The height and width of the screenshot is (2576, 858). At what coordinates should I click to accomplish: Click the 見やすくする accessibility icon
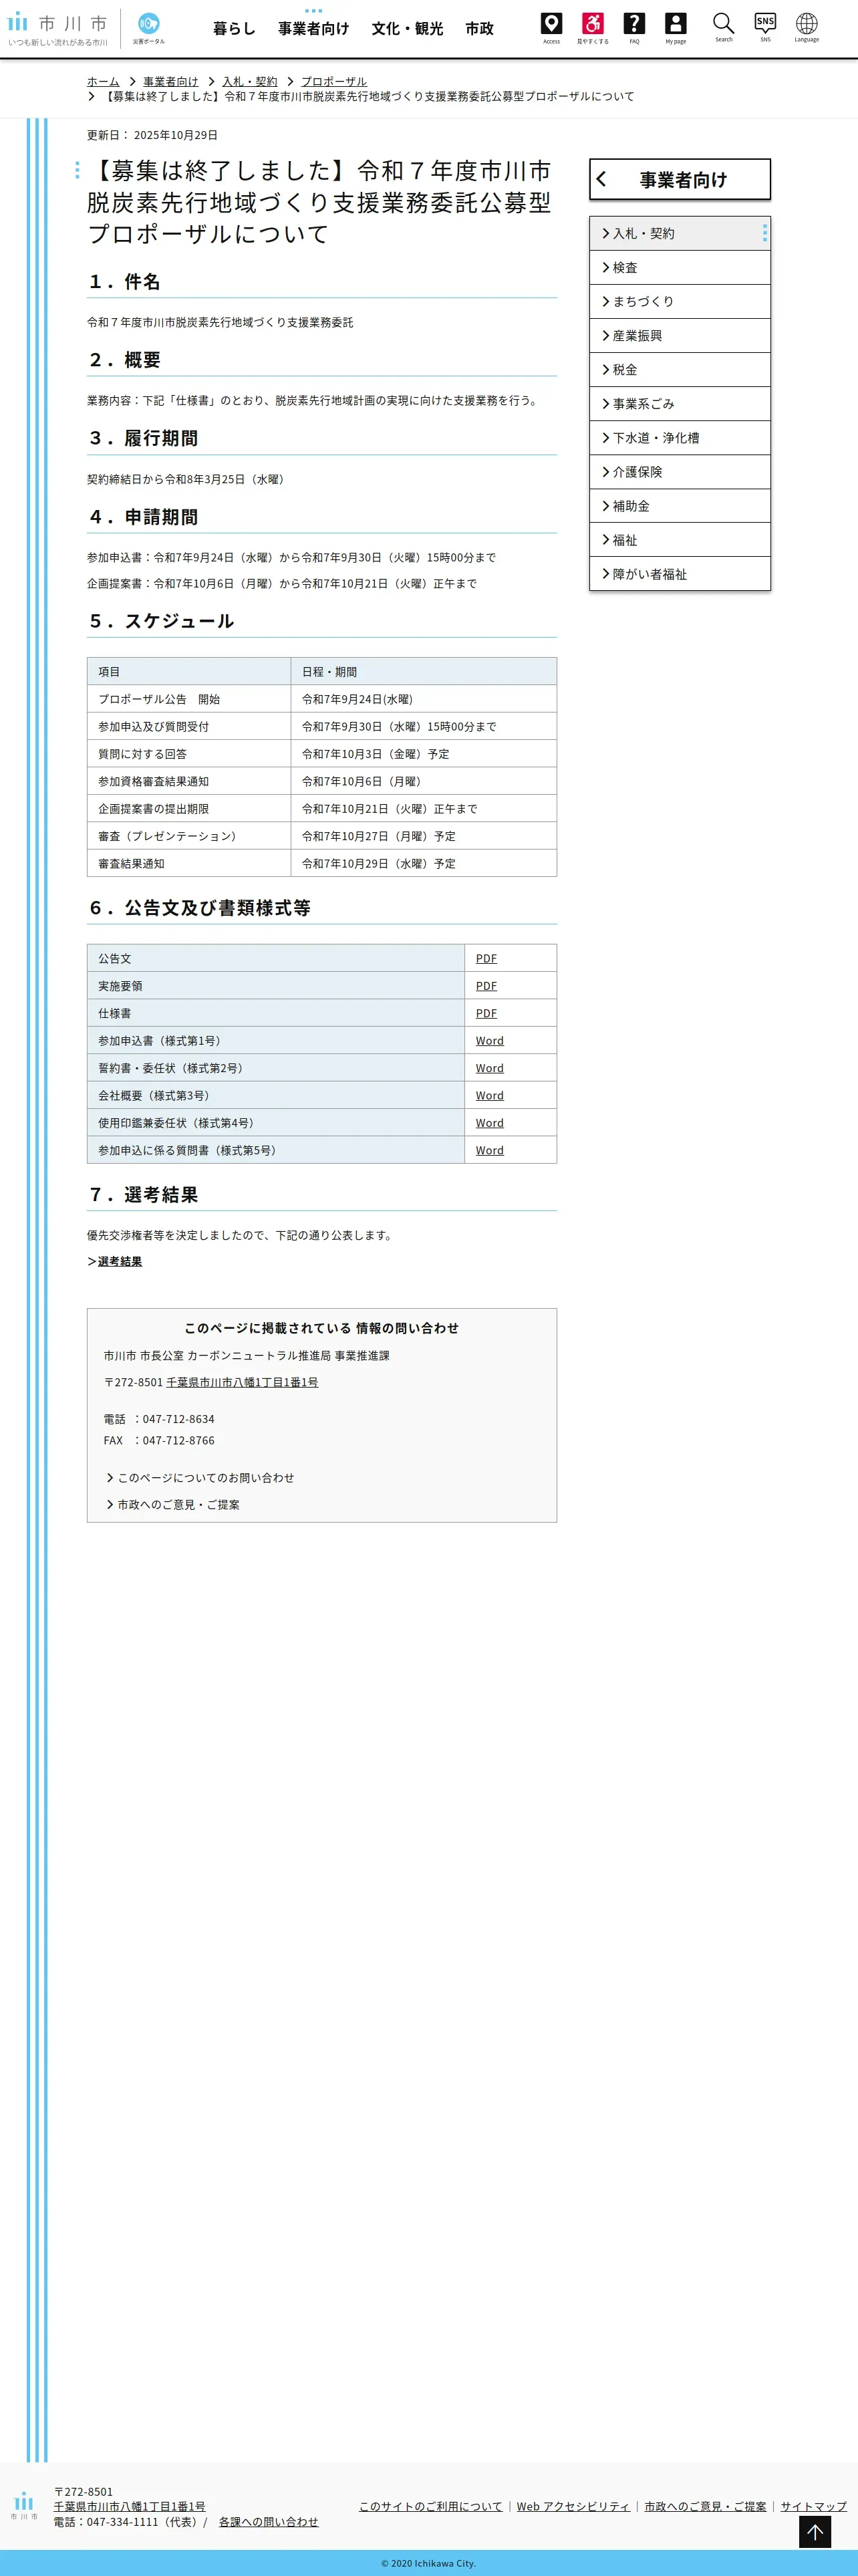click(x=593, y=27)
